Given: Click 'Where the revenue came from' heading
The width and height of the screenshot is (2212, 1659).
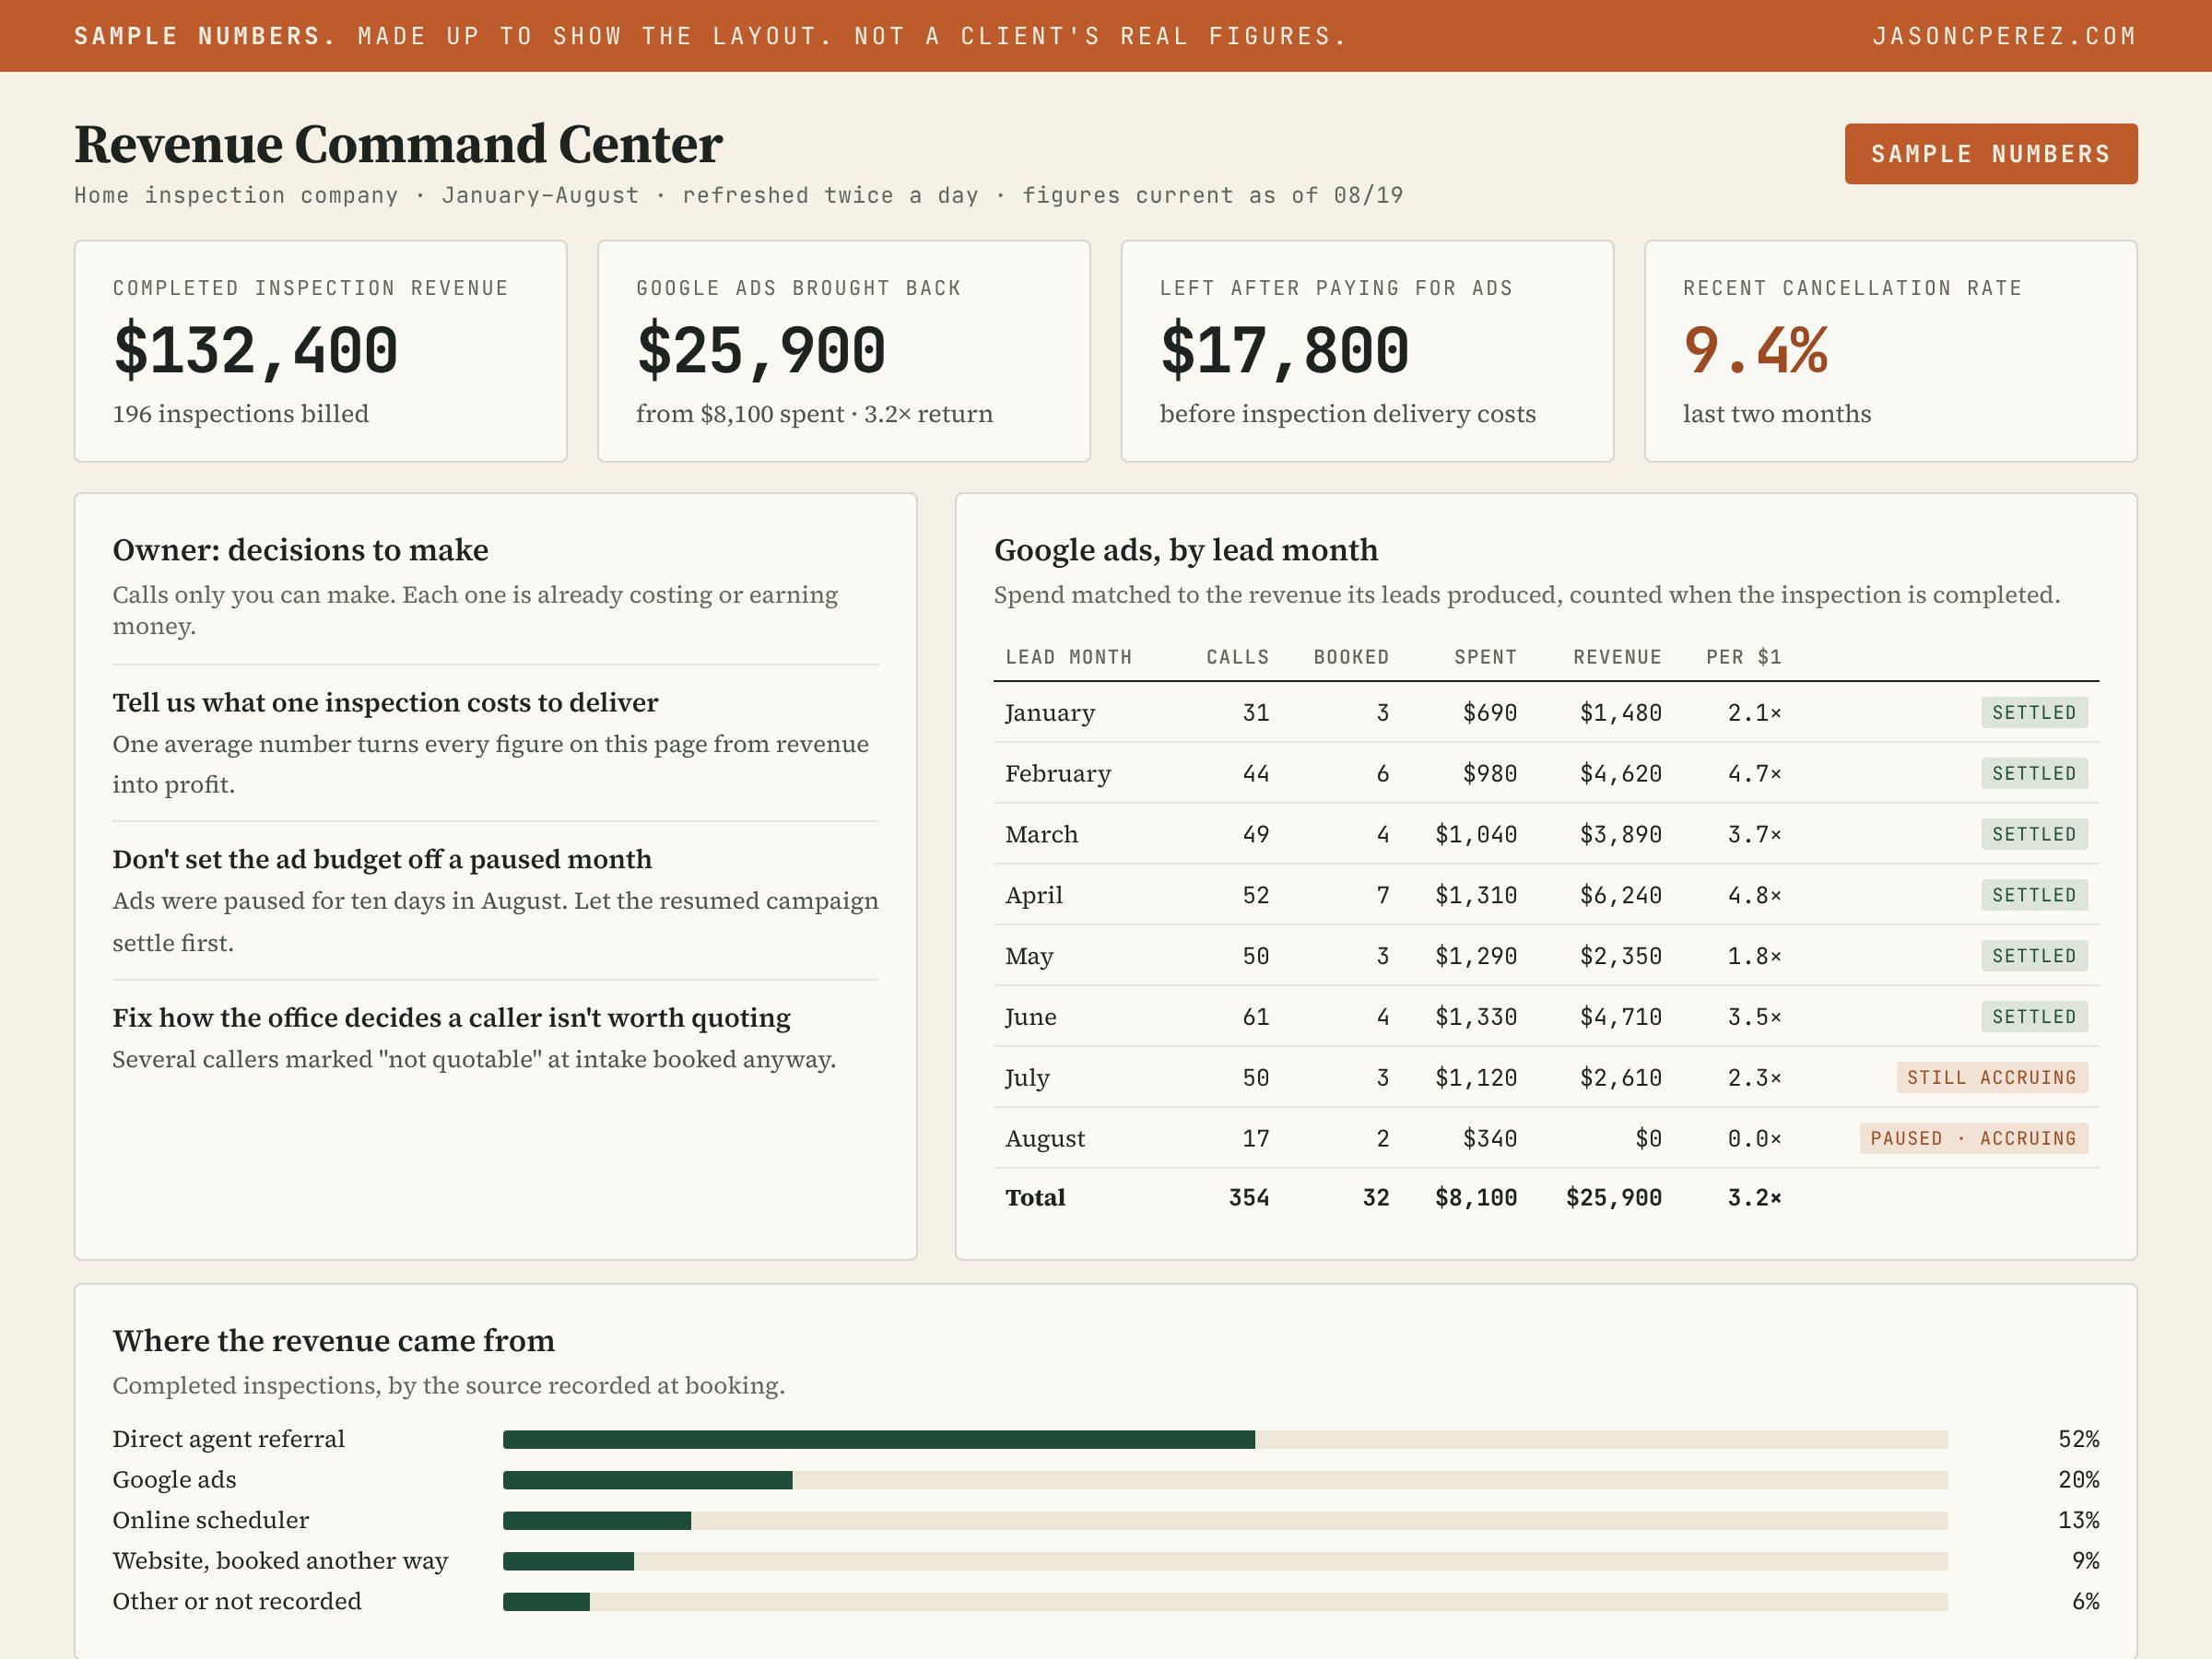Looking at the screenshot, I should coord(334,1341).
